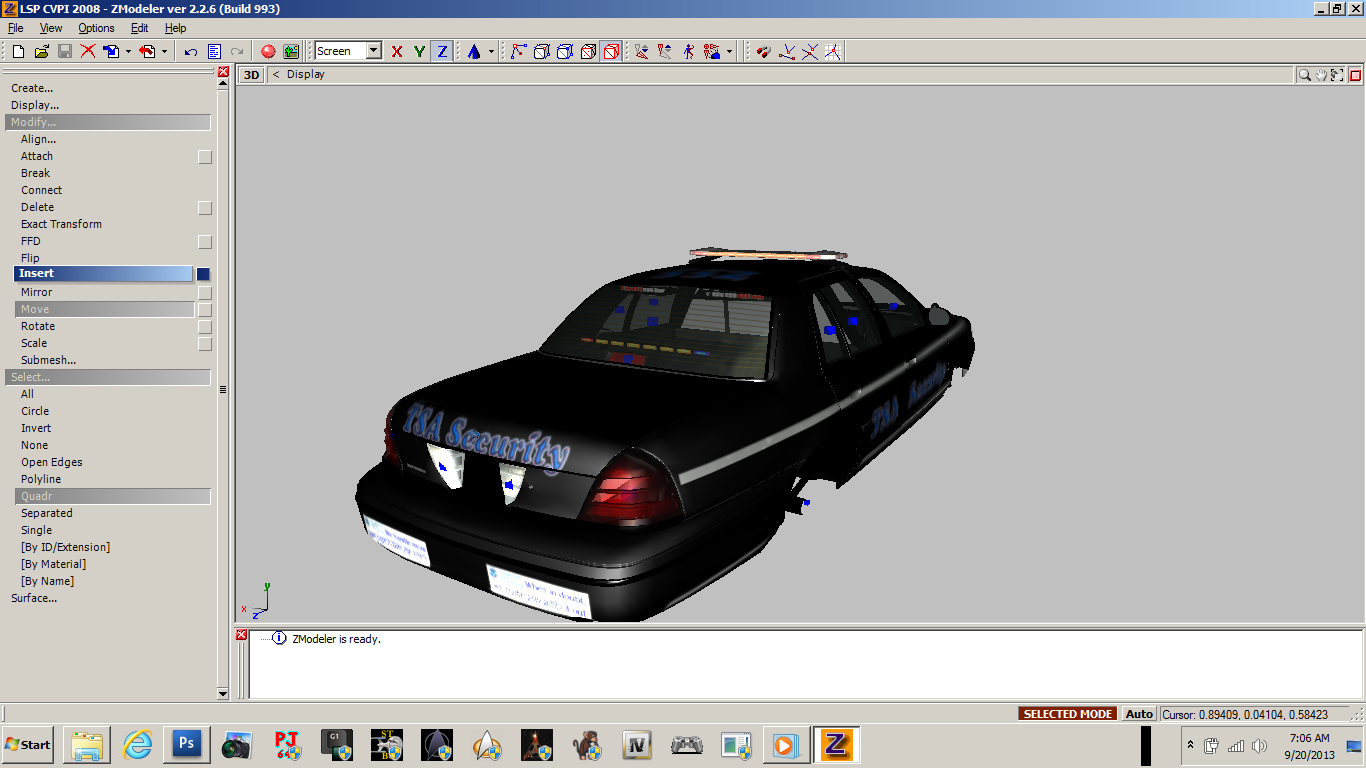Click the Undo arrow in toolbar
Screen dimensions: 1366x768
click(191, 51)
